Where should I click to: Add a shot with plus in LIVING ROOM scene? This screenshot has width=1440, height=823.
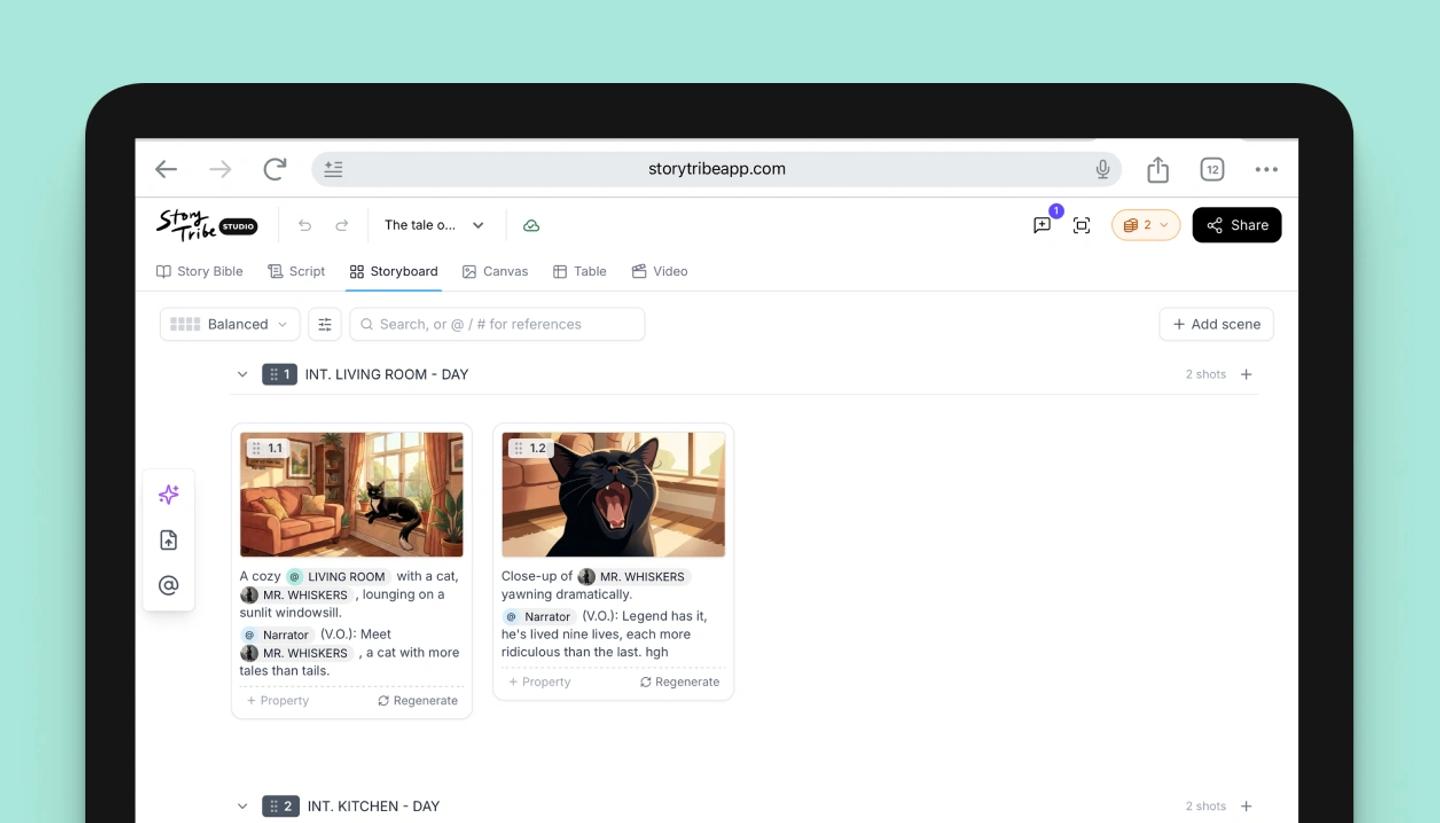(1246, 374)
